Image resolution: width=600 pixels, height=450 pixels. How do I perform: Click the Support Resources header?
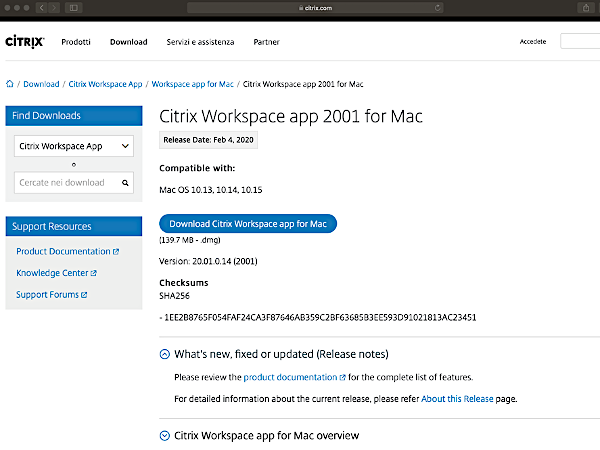(x=74, y=226)
